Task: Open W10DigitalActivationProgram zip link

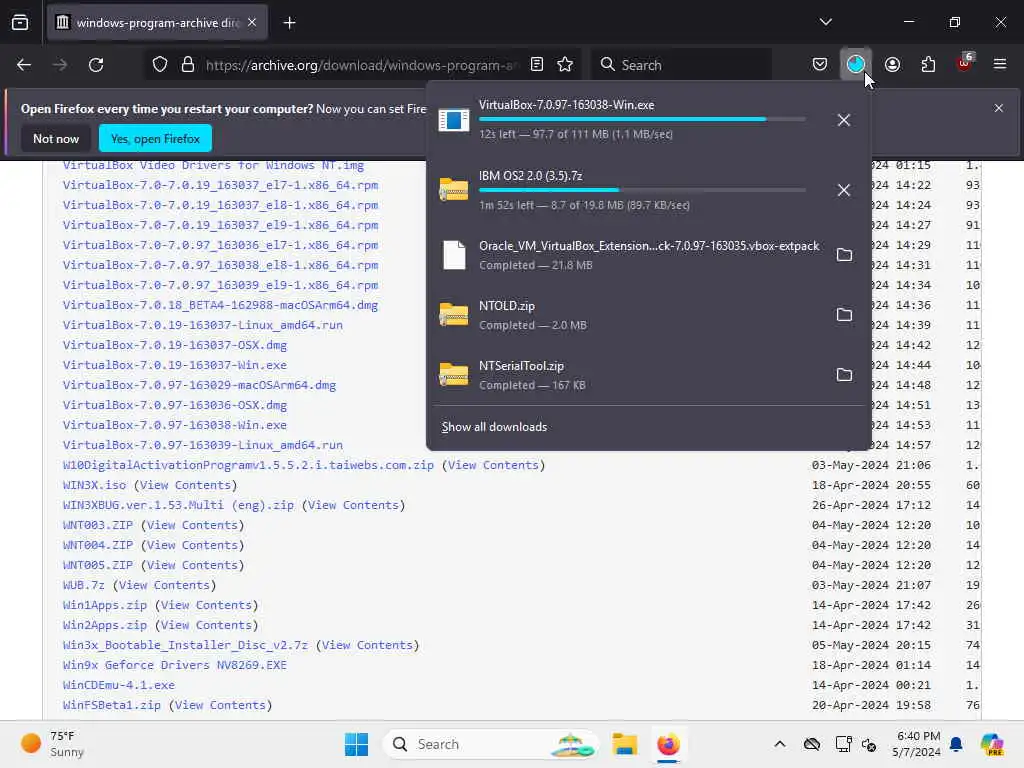Action: [248, 465]
